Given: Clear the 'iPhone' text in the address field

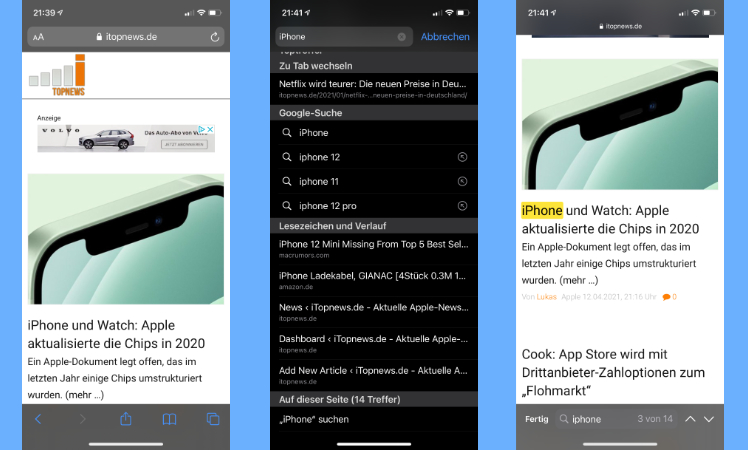Looking at the screenshot, I should (x=401, y=37).
